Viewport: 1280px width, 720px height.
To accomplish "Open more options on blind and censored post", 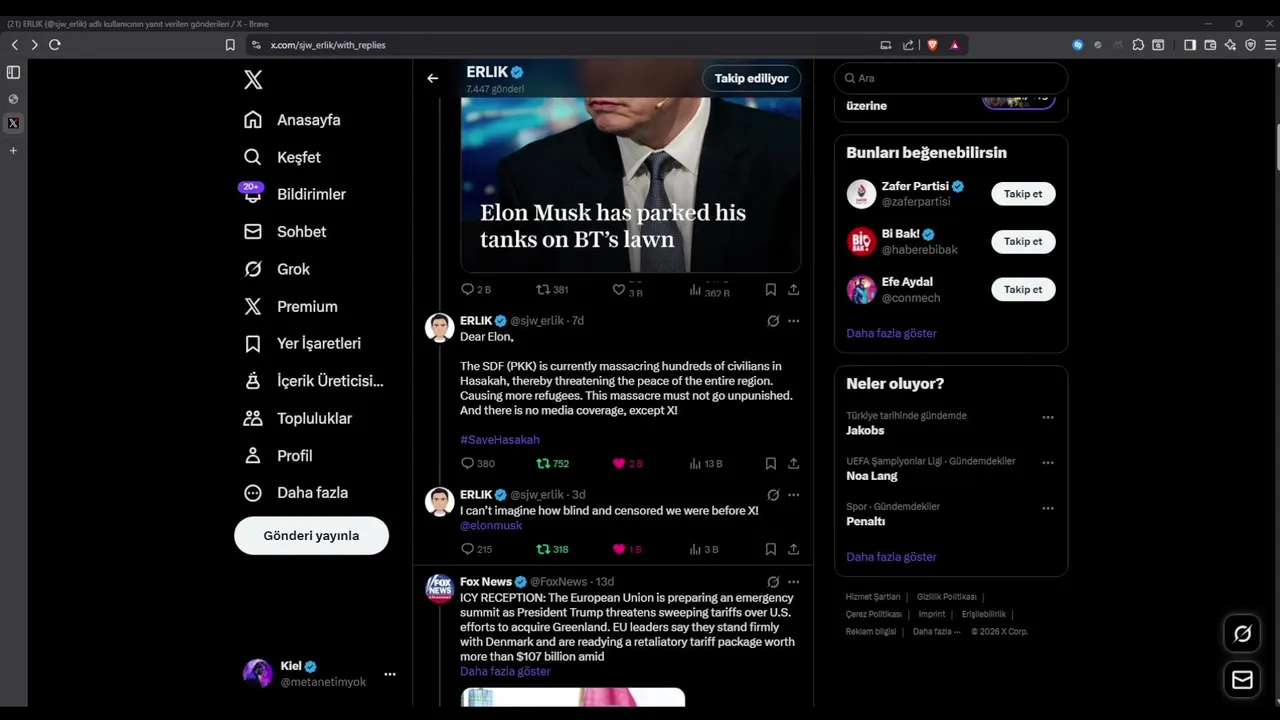I will click(x=793, y=494).
